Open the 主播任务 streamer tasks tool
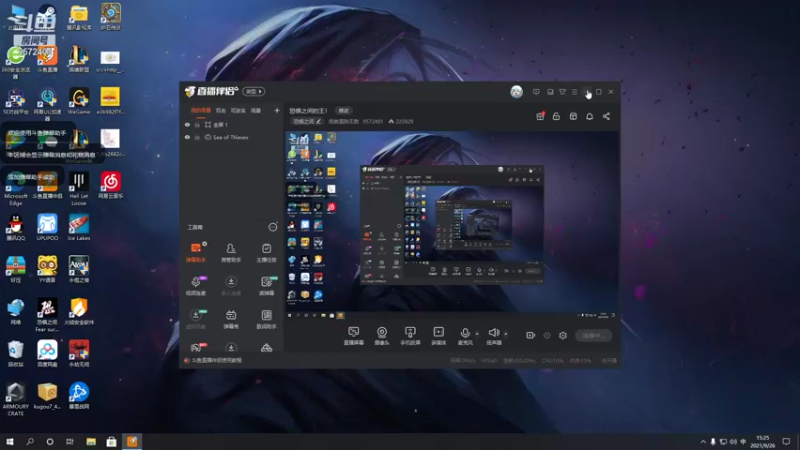The width and height of the screenshot is (800, 450). (266, 252)
